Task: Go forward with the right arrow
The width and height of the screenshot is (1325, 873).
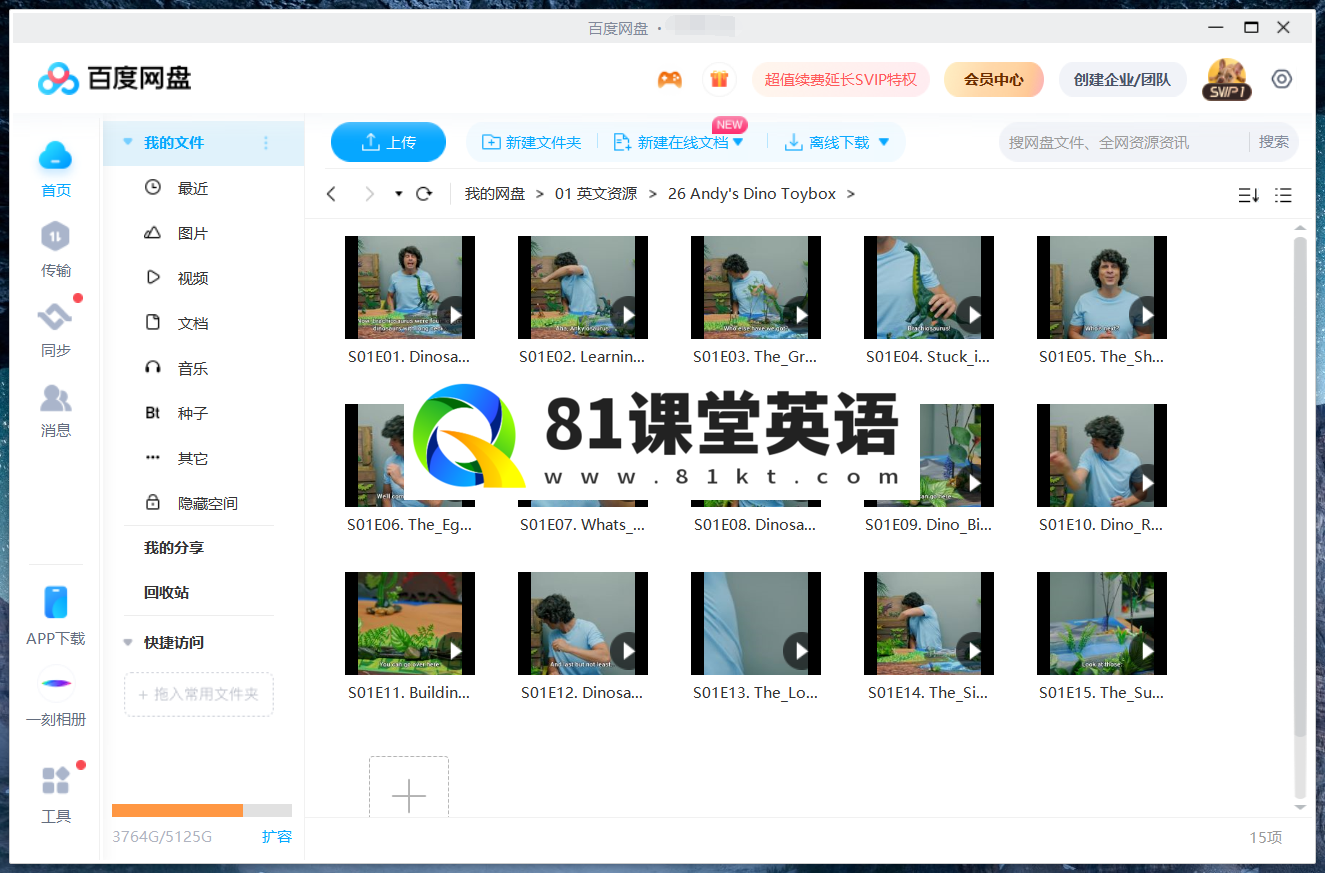Action: pyautogui.click(x=370, y=194)
